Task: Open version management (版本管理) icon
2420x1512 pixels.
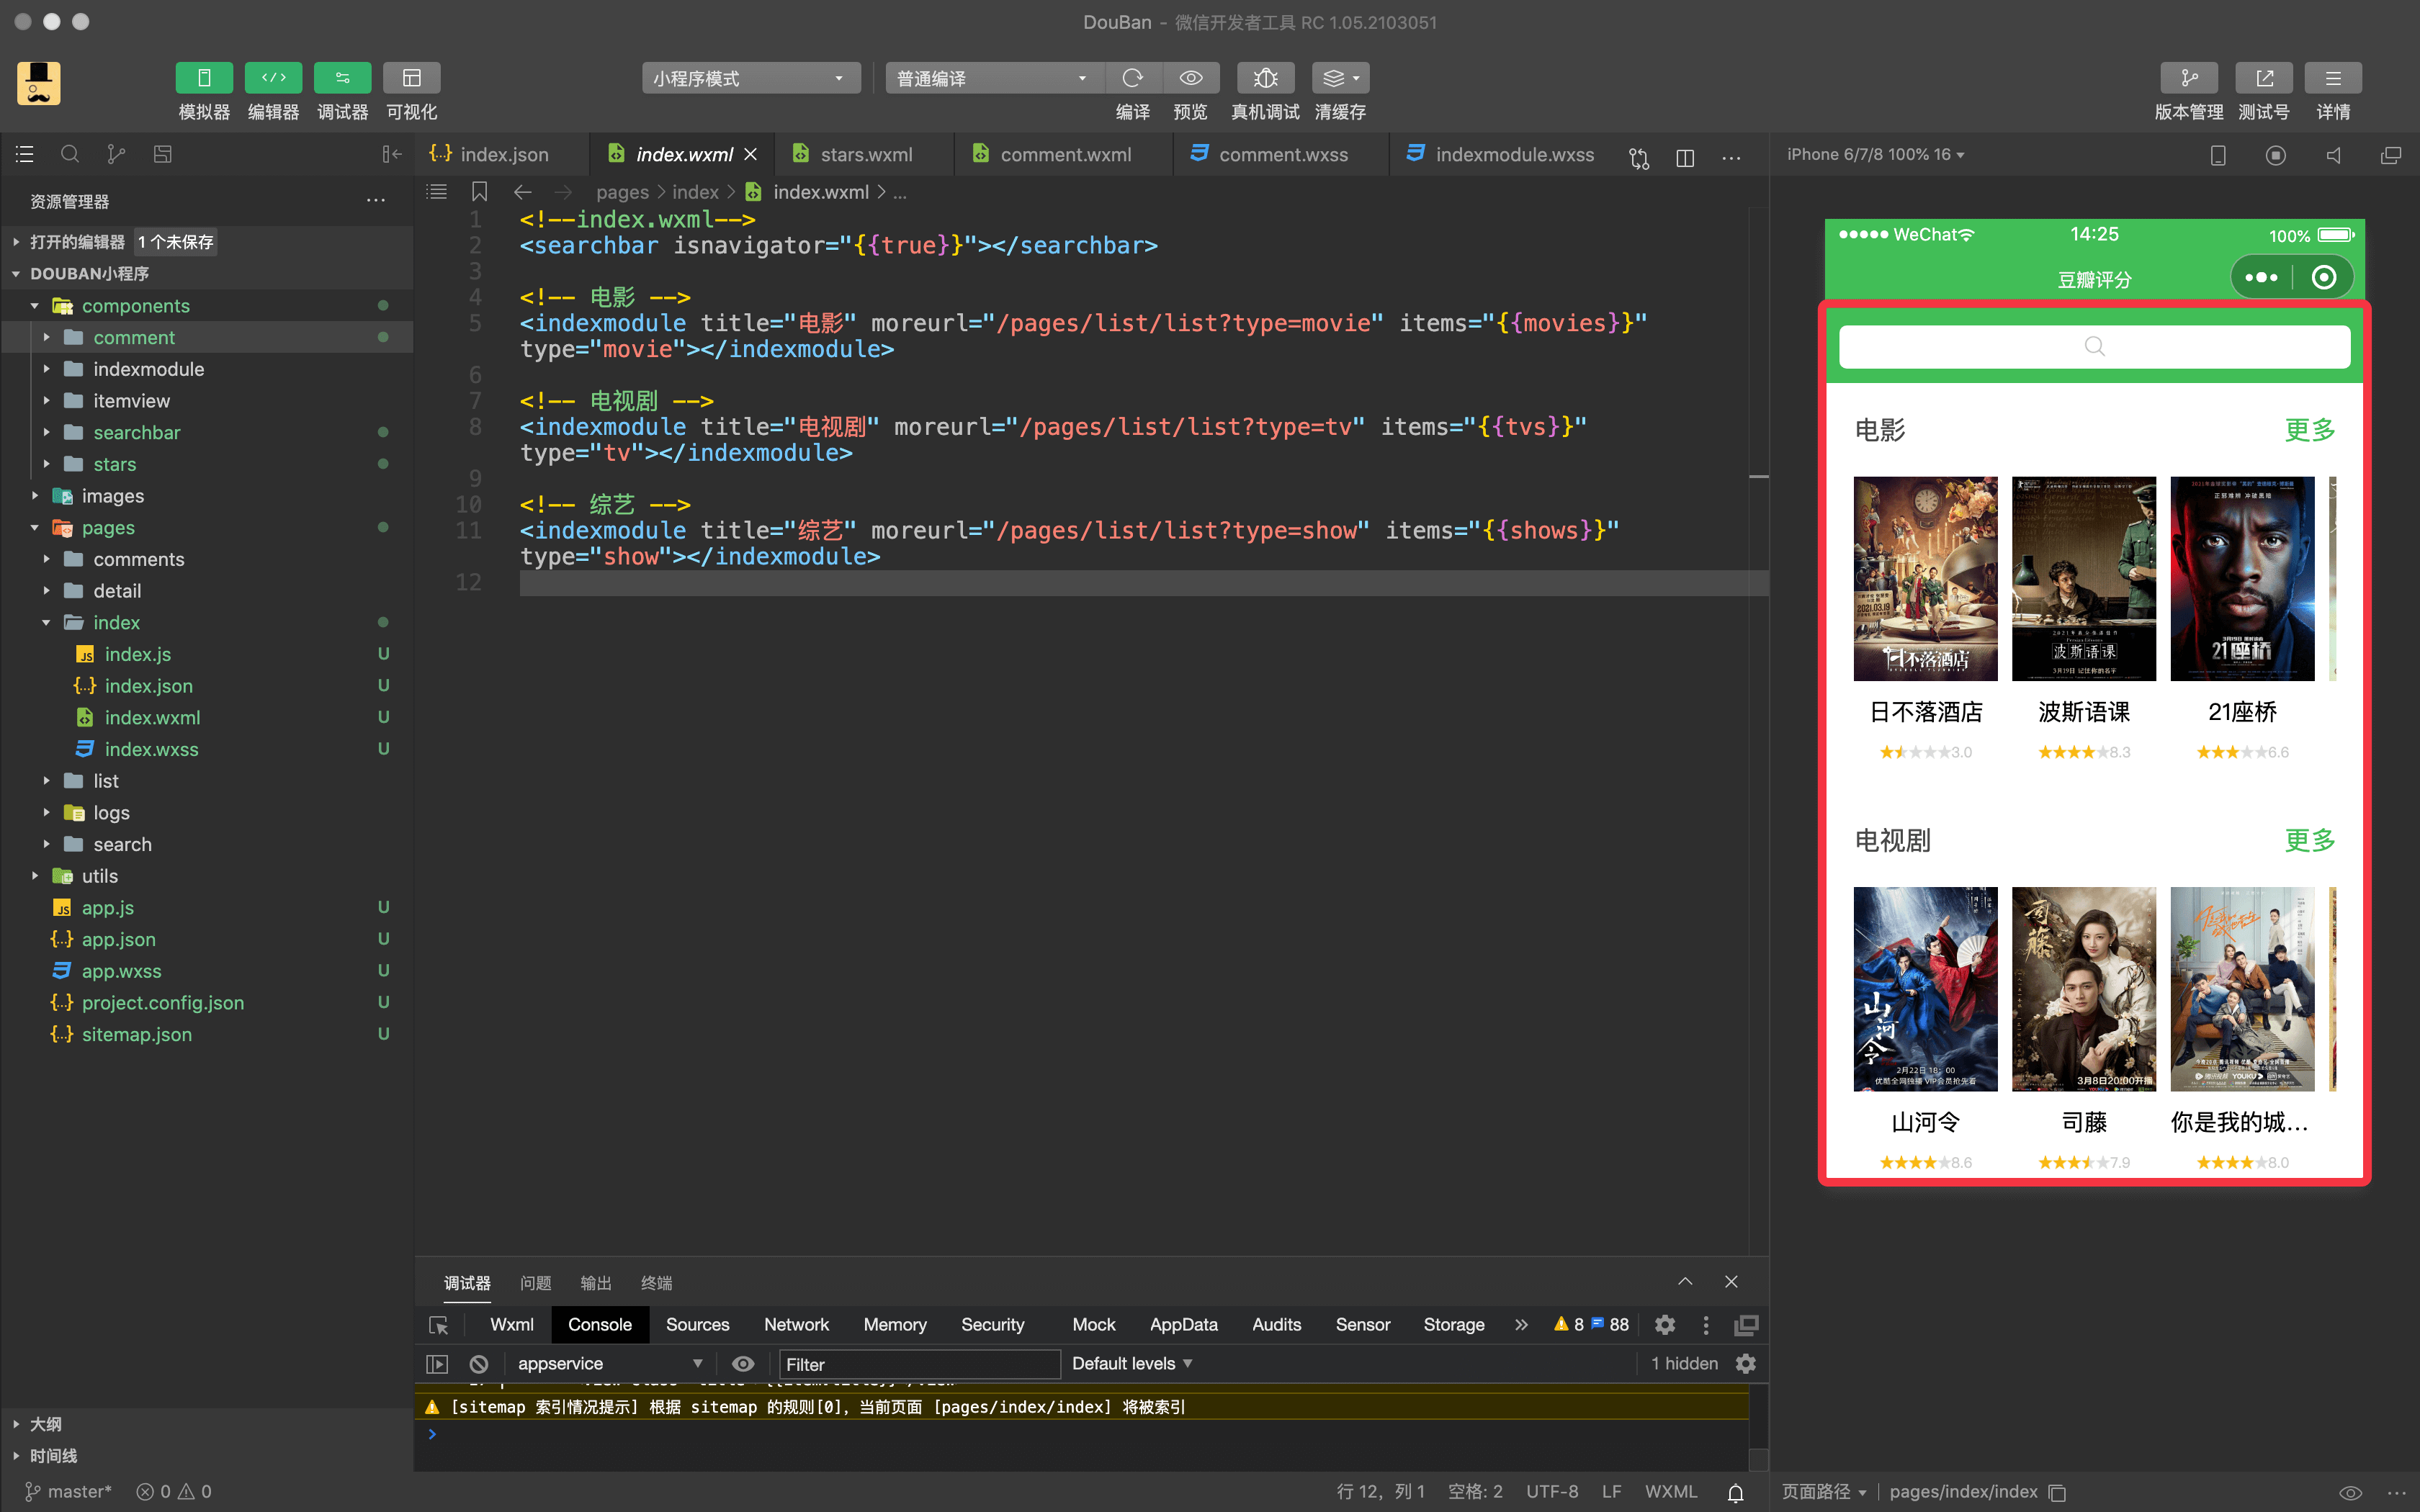Action: 2189,78
